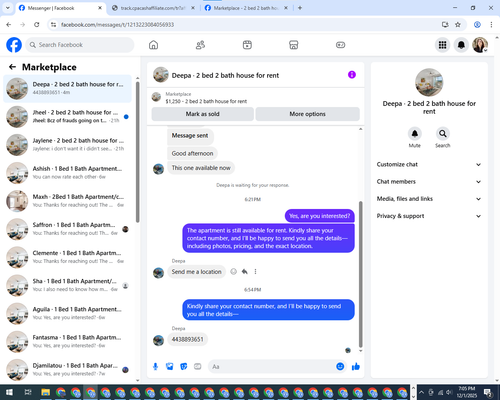Expand Chat members section
500x400 pixels.
click(x=429, y=182)
